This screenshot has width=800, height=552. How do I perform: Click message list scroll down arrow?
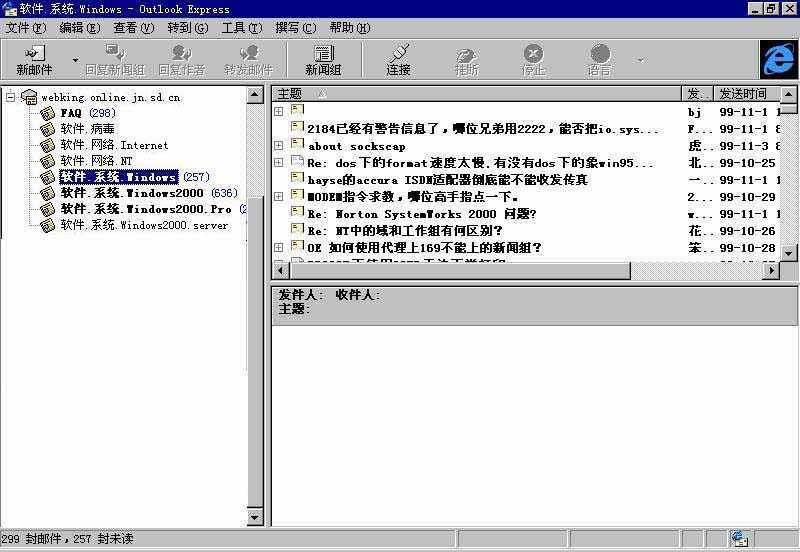tap(788, 253)
